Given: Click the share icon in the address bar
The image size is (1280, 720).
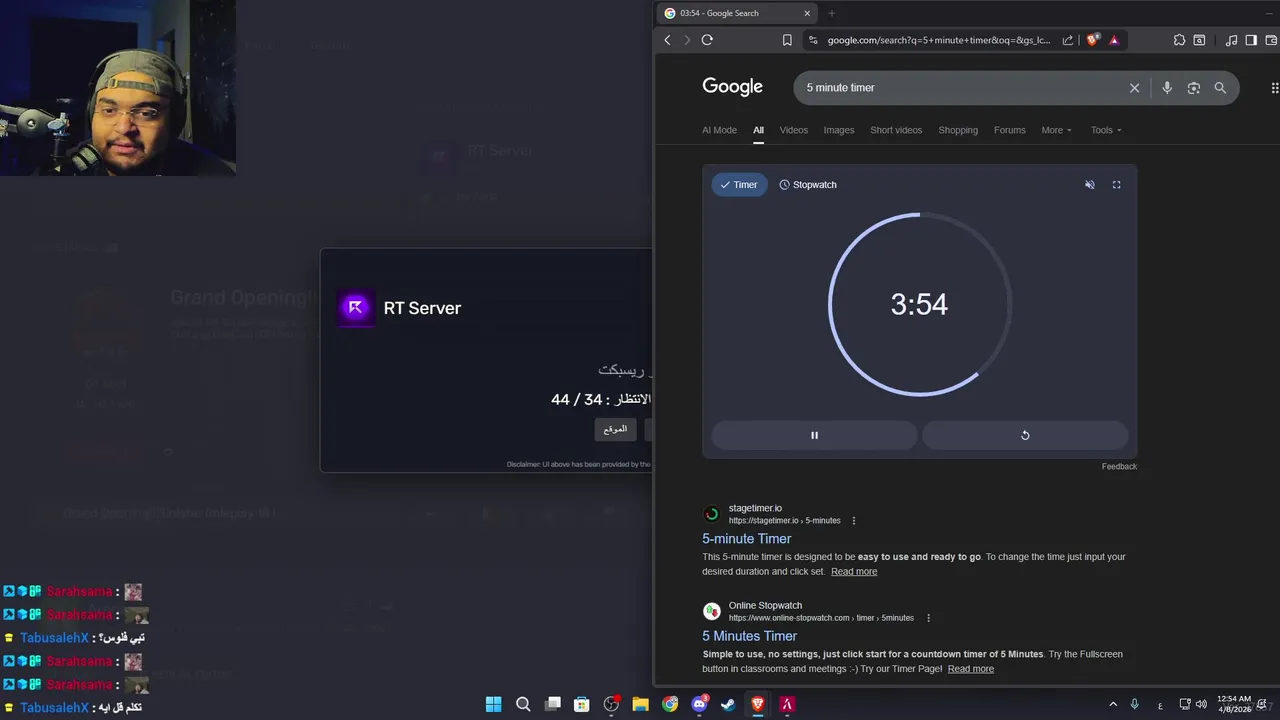Looking at the screenshot, I should 1068,40.
